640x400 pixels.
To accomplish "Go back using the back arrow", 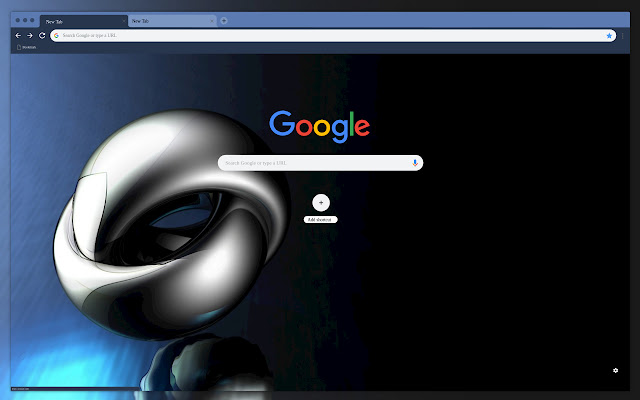I will (18, 36).
